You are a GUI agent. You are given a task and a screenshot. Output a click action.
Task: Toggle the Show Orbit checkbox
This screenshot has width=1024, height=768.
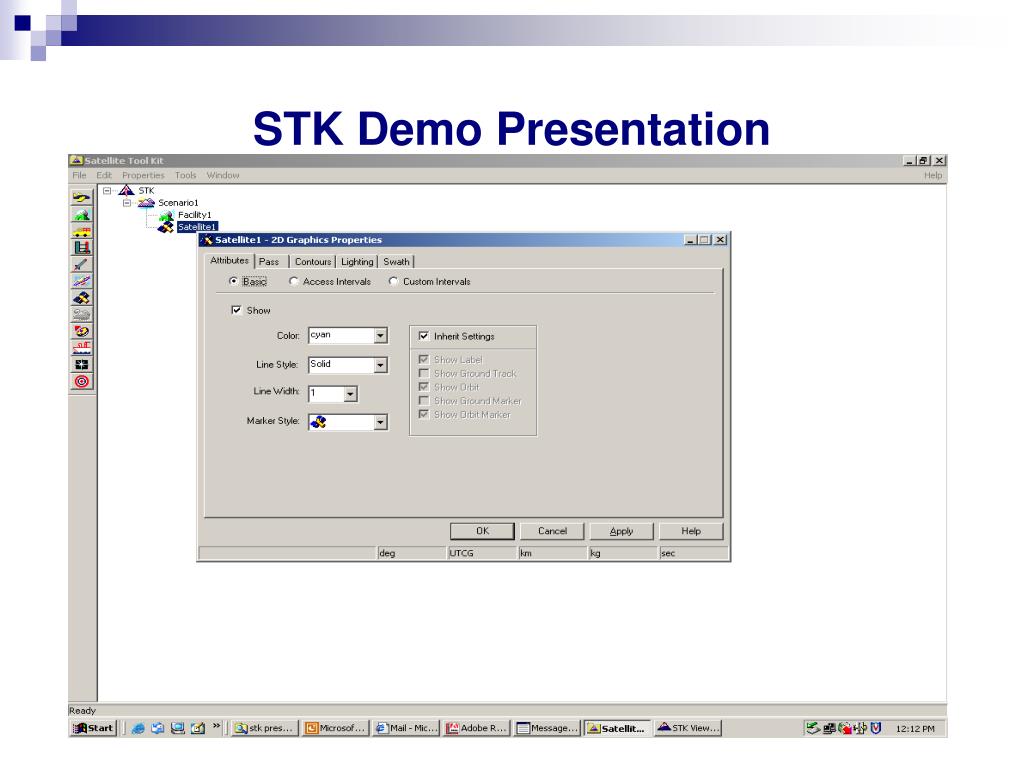pos(424,387)
